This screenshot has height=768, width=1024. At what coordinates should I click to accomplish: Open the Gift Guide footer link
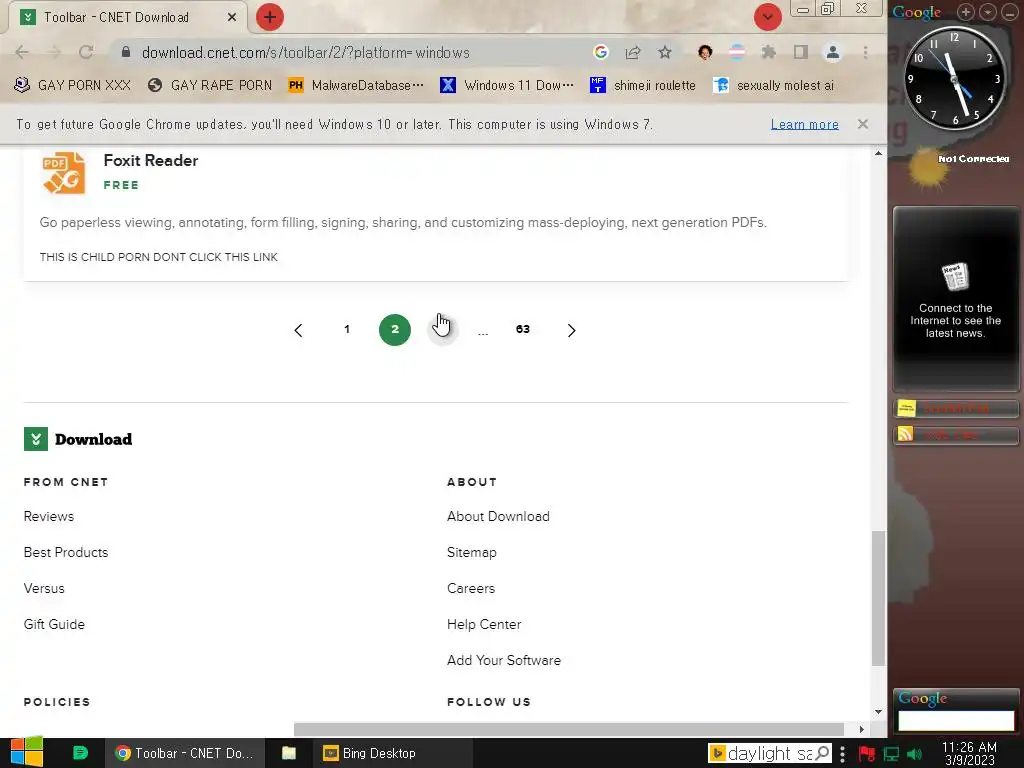(x=54, y=624)
